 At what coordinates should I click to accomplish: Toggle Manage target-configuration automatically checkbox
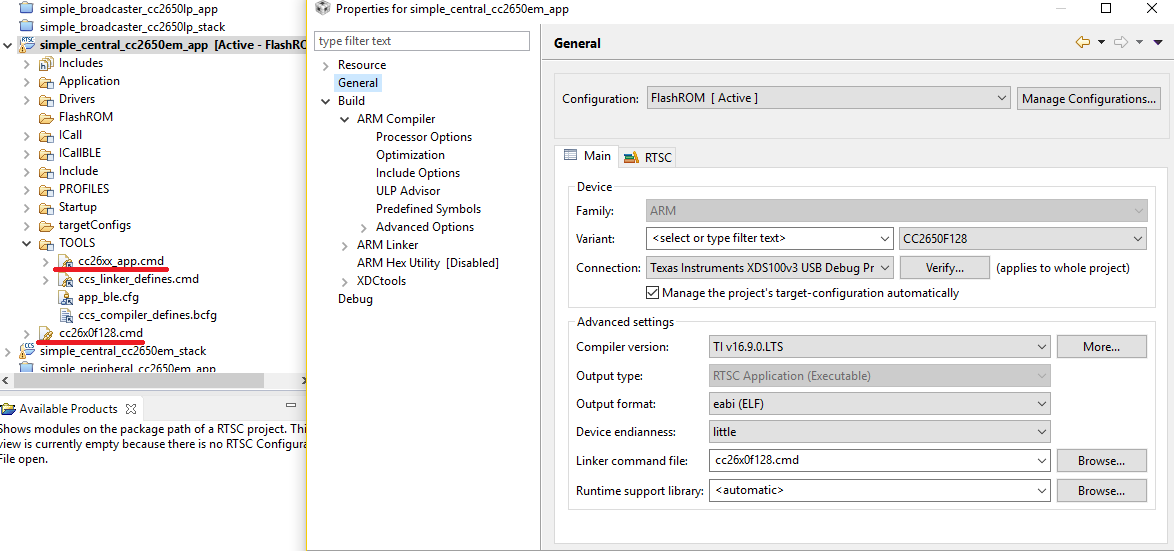[651, 293]
